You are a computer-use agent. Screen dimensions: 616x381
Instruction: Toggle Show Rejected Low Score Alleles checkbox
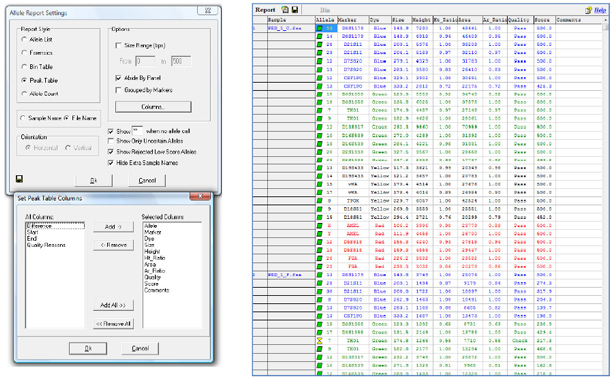(x=111, y=152)
